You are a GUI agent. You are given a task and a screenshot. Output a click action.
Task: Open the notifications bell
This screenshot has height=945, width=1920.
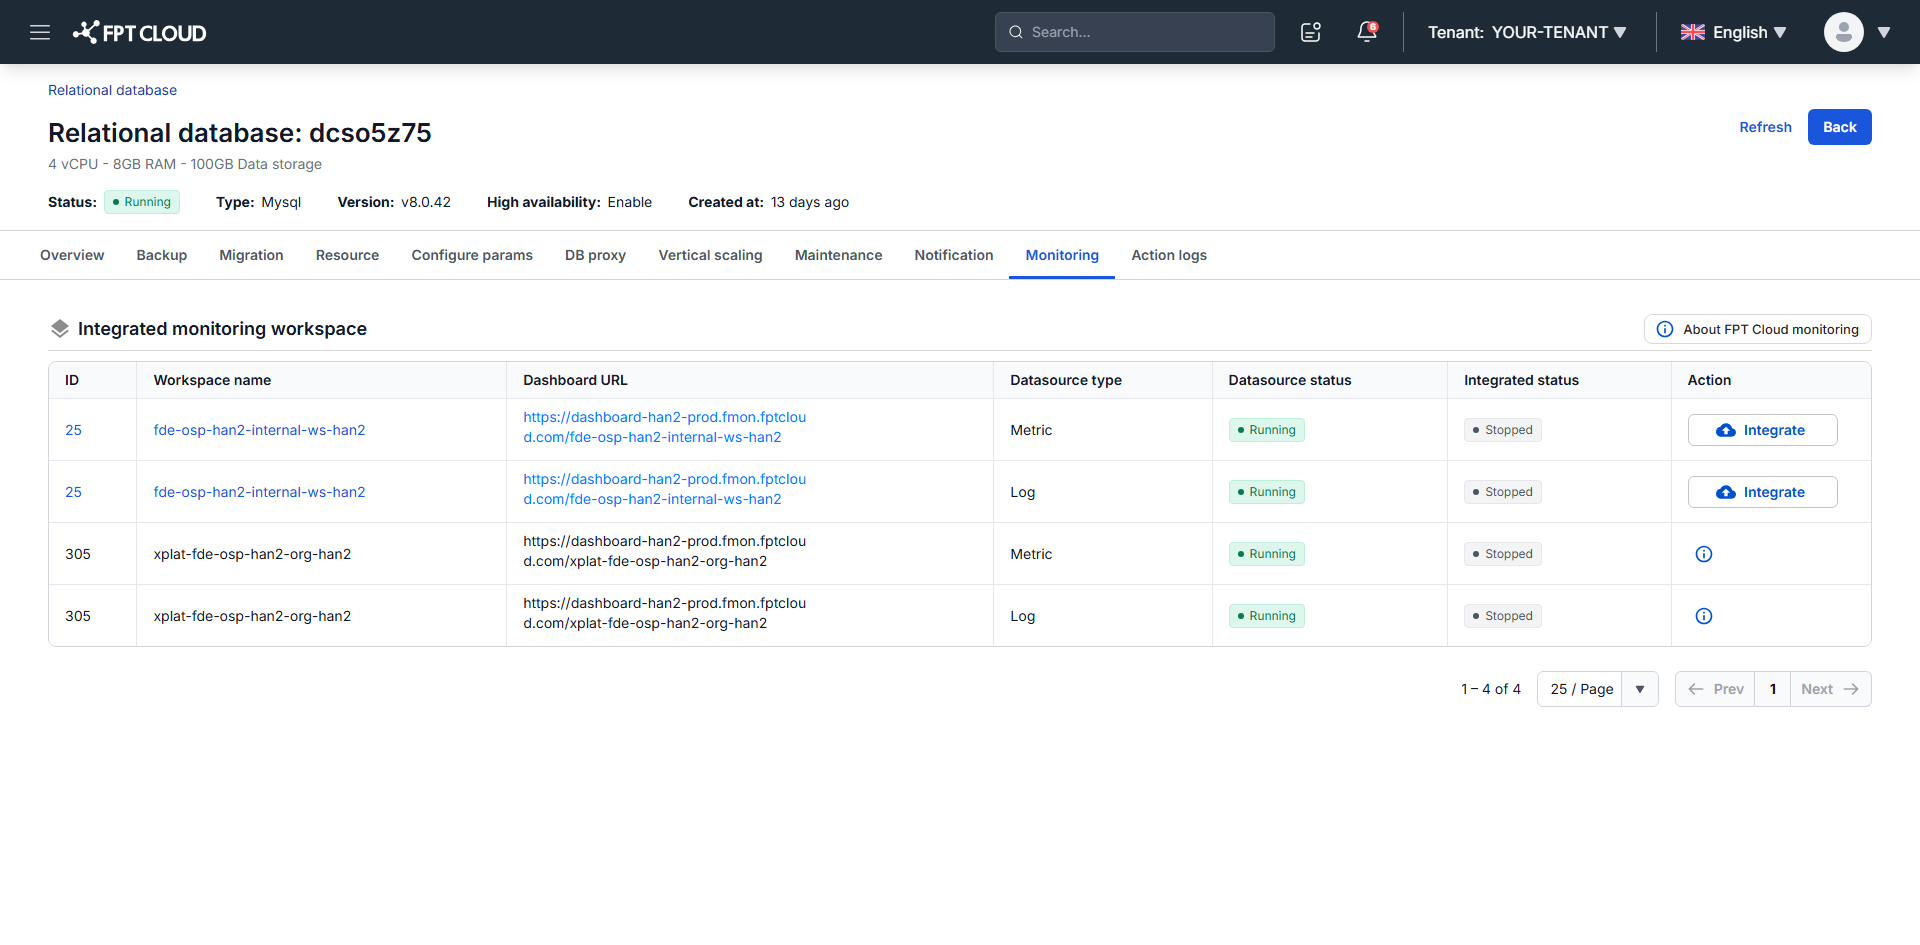(1367, 32)
